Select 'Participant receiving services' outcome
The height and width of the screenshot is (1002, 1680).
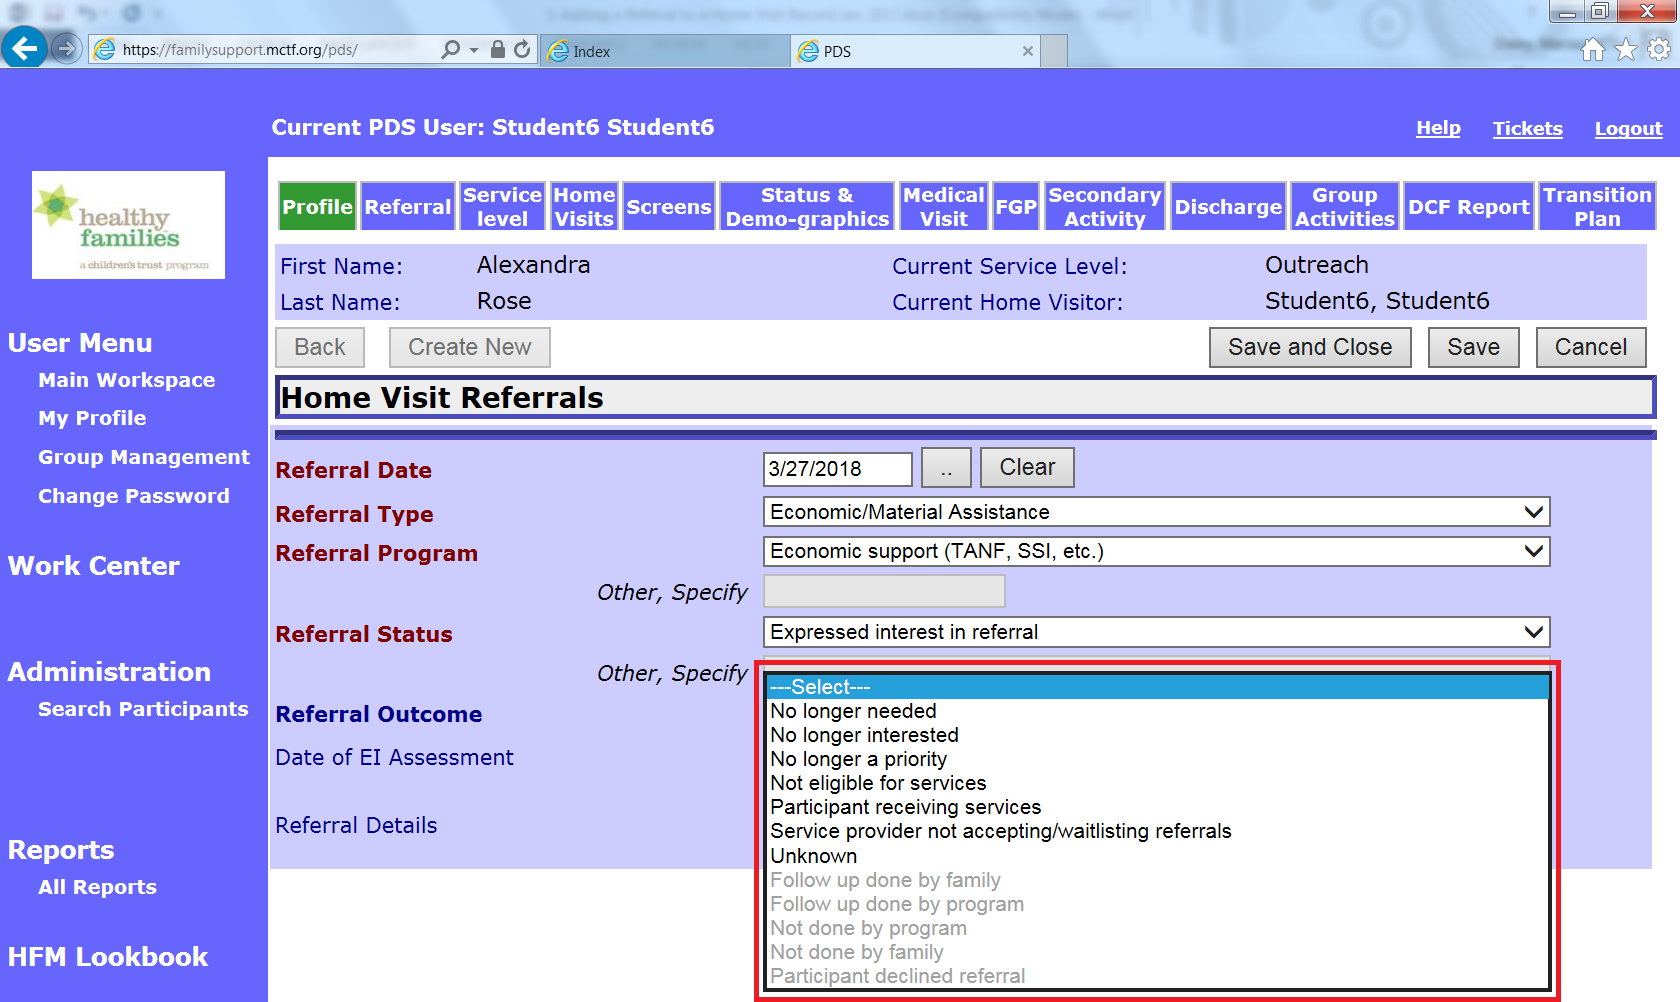pos(1157,807)
